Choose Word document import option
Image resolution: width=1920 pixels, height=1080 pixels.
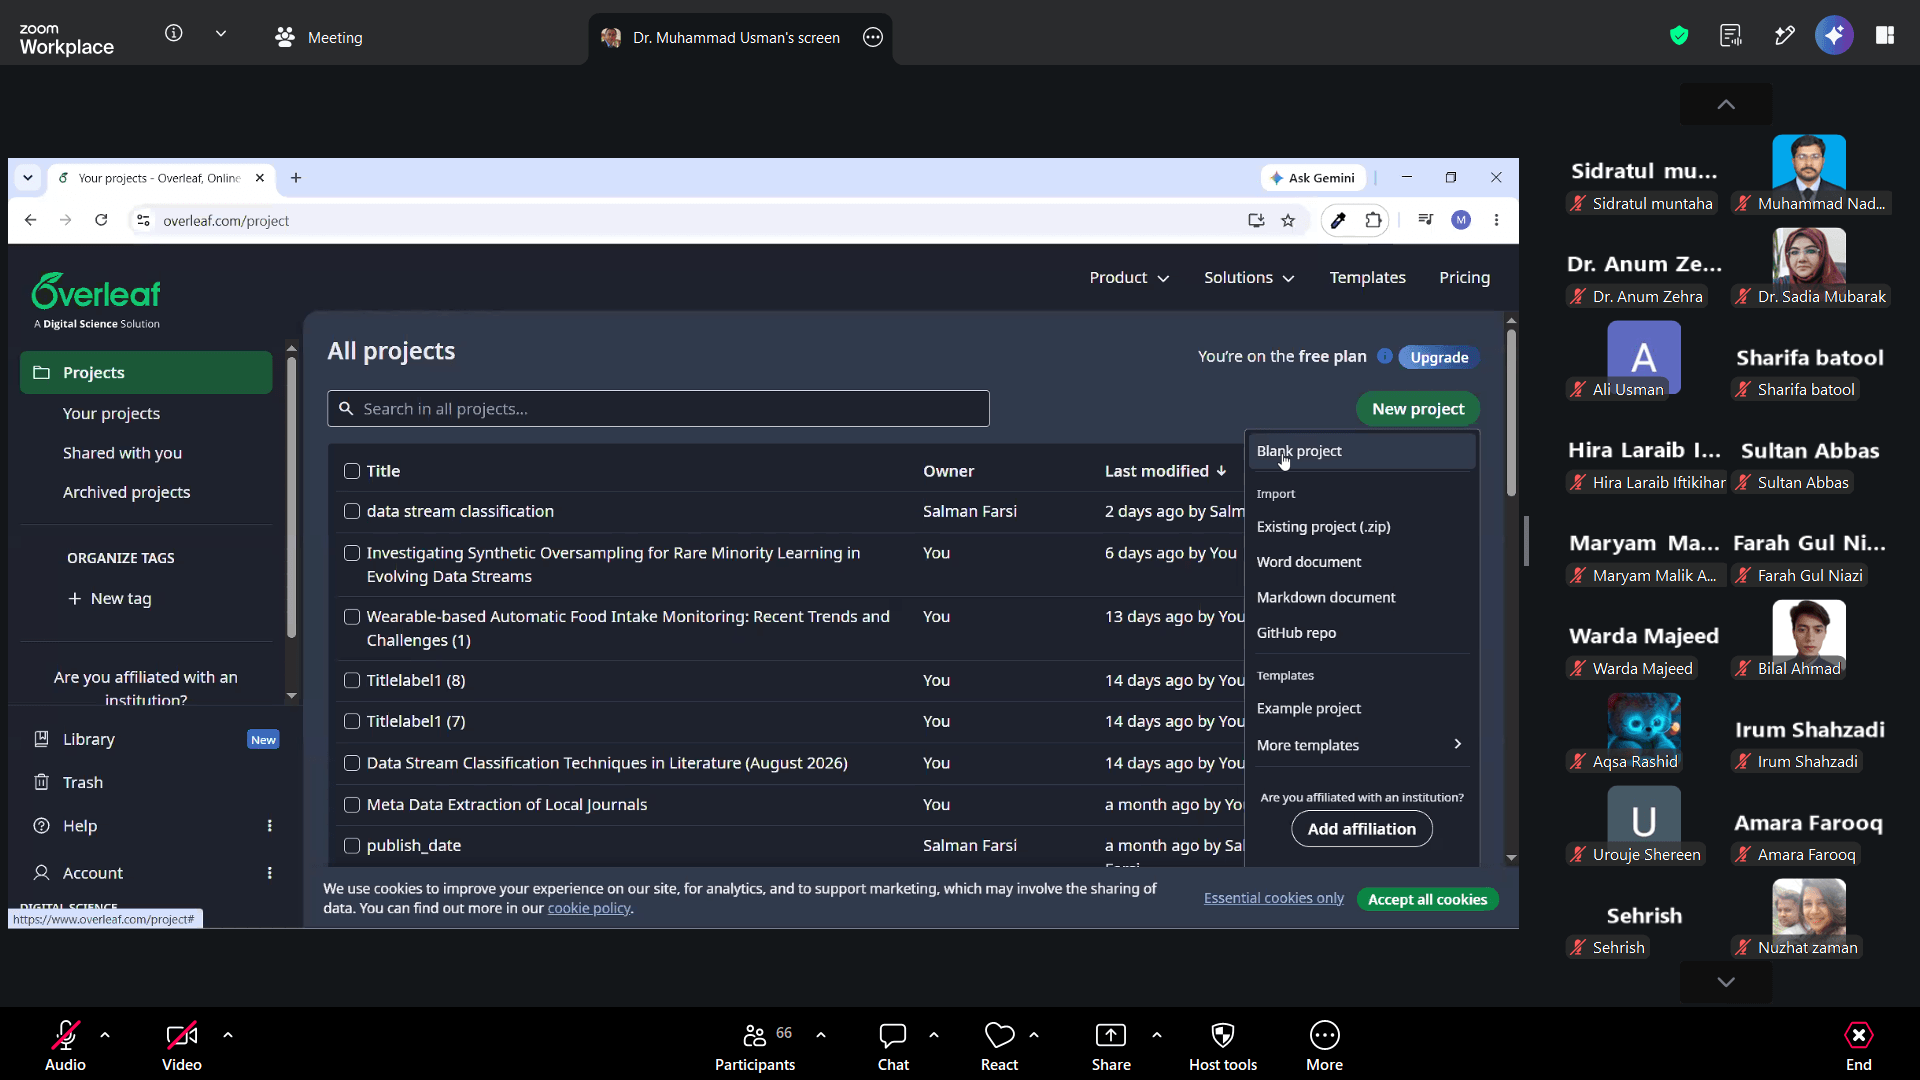click(1360, 562)
